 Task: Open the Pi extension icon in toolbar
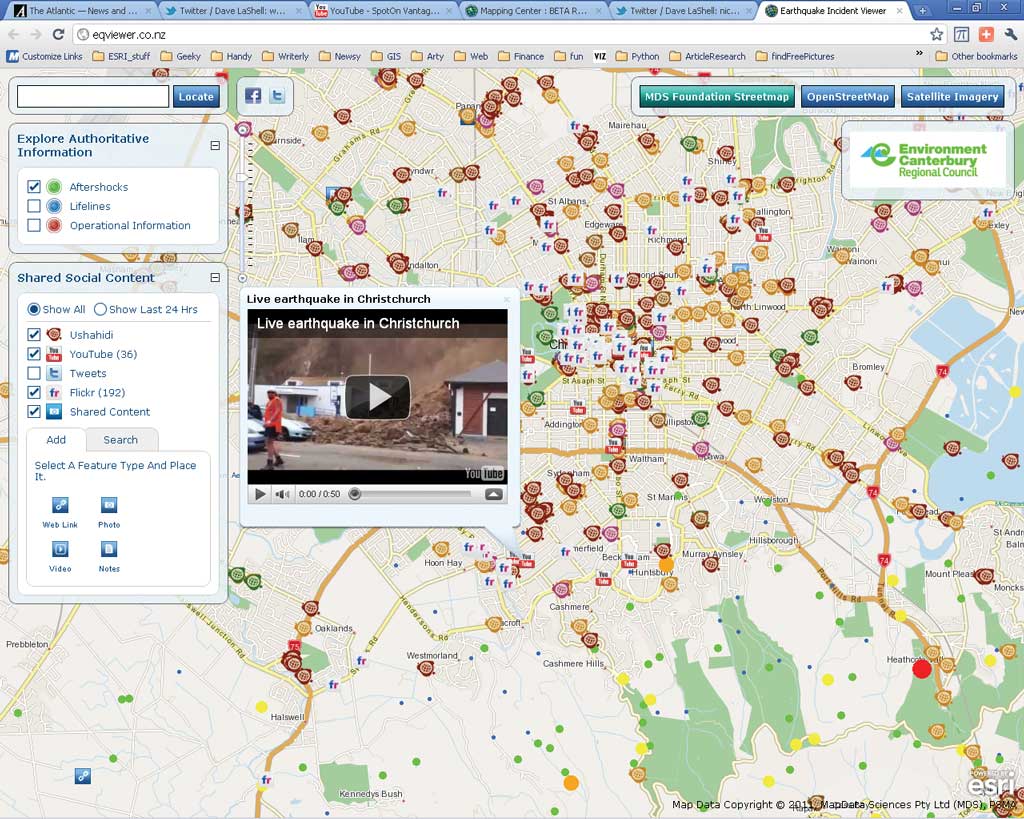tap(961, 34)
